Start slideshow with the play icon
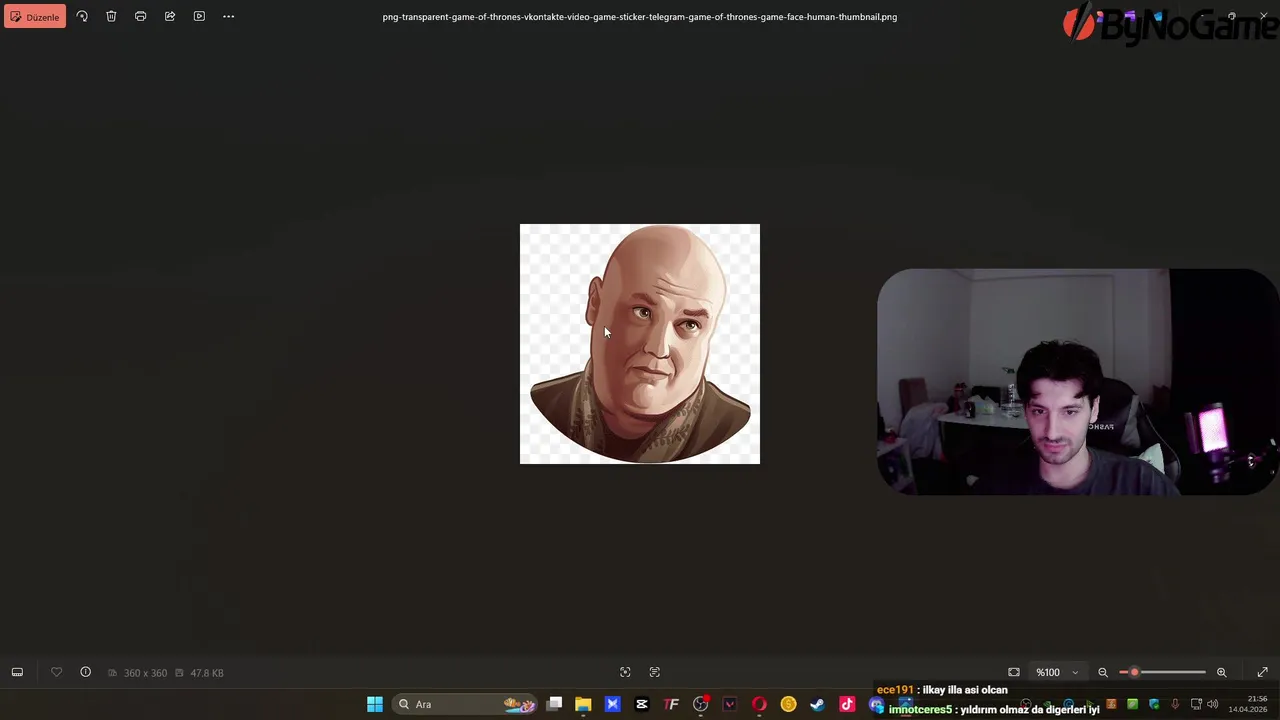1280x720 pixels. click(x=199, y=17)
